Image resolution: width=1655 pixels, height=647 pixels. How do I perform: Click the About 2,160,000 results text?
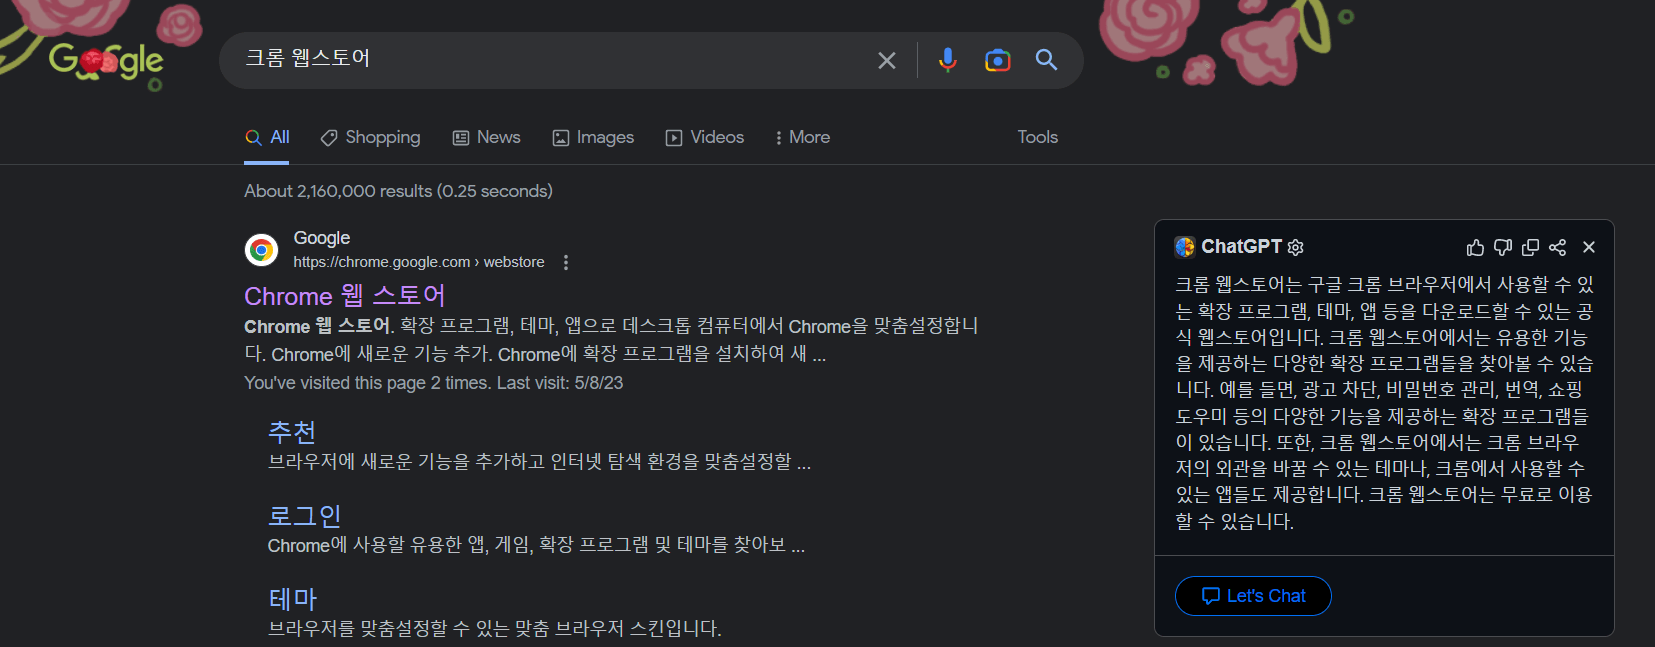click(x=398, y=191)
